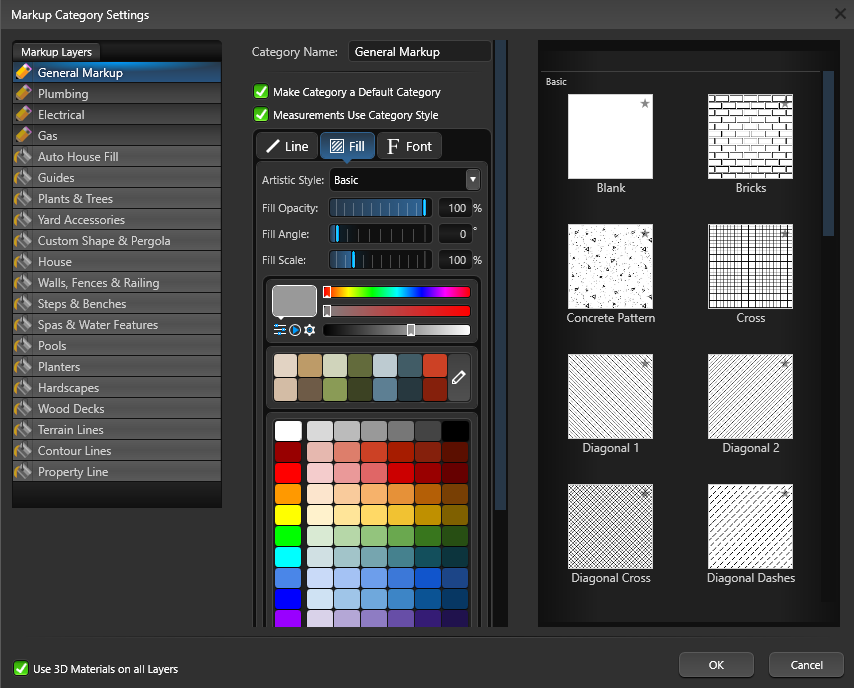Screen dimensions: 854x688
Task: Click the paint roller icon on Plants & Trees
Action: (x=25, y=198)
